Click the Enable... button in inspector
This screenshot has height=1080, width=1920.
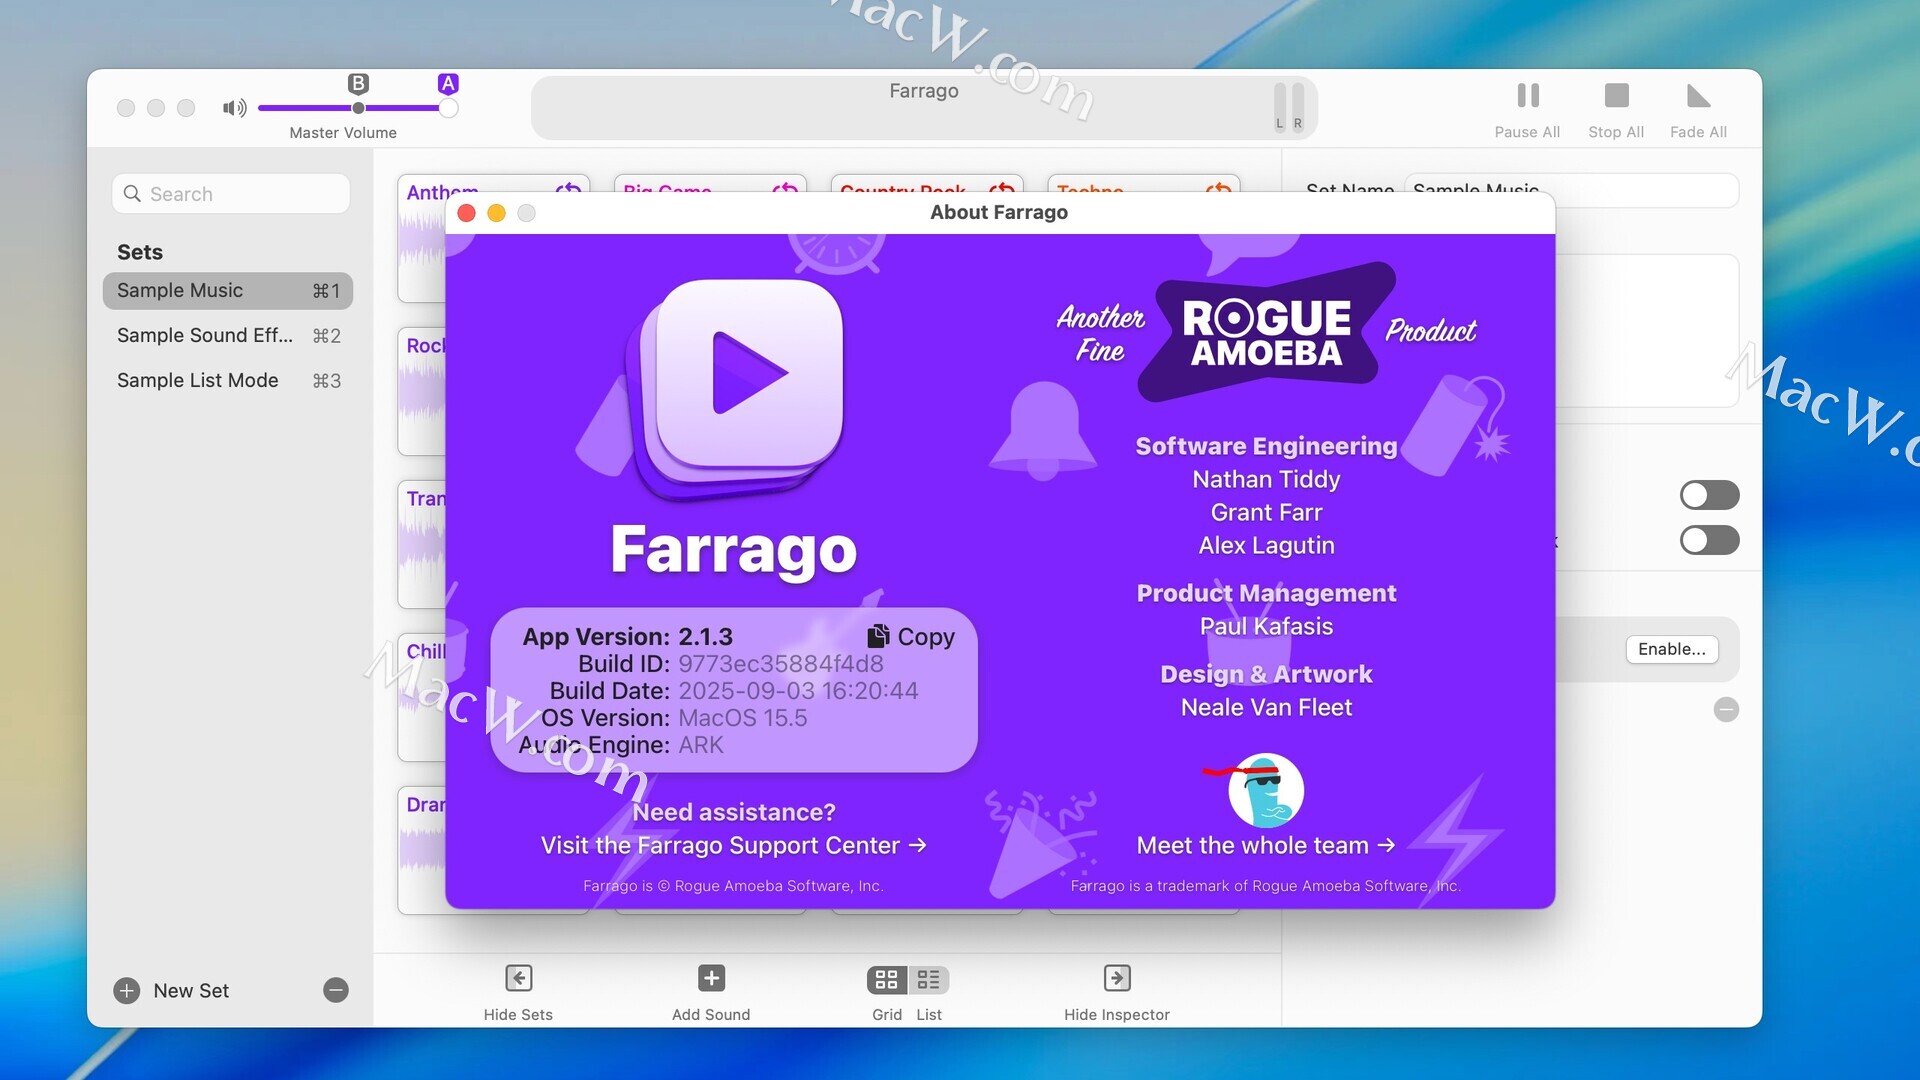[1672, 649]
